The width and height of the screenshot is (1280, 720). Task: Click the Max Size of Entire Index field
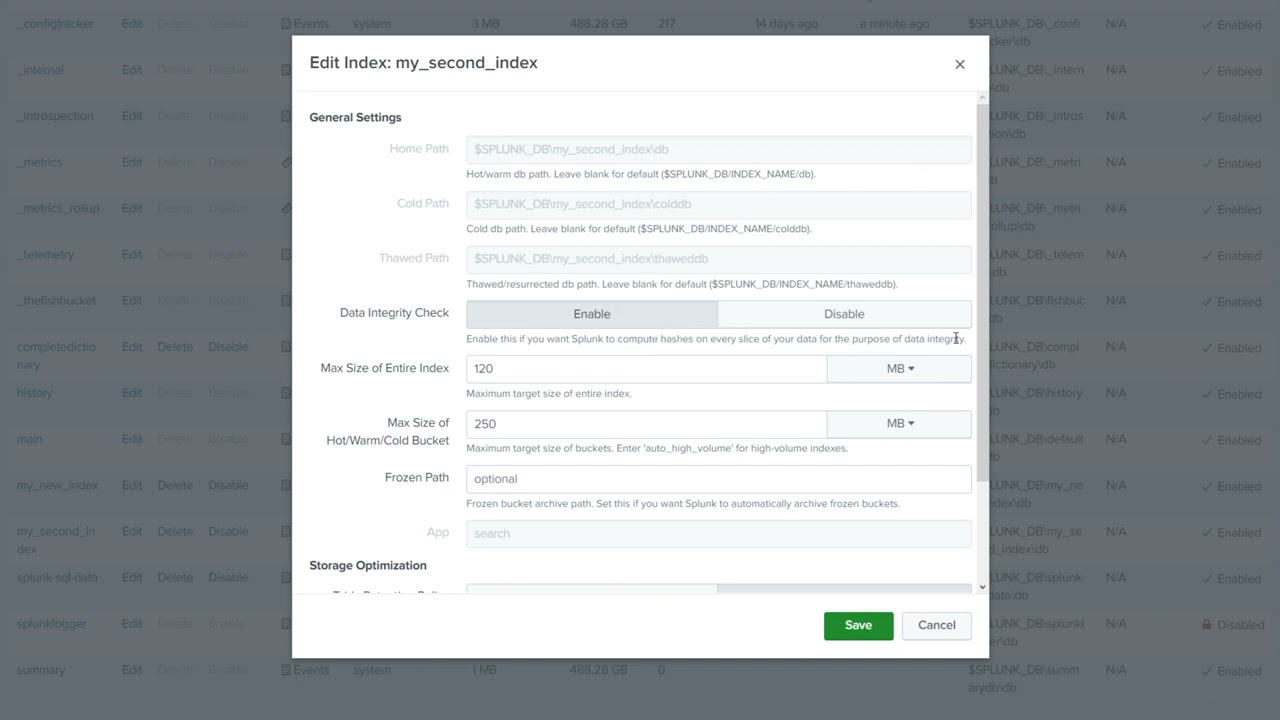(646, 369)
